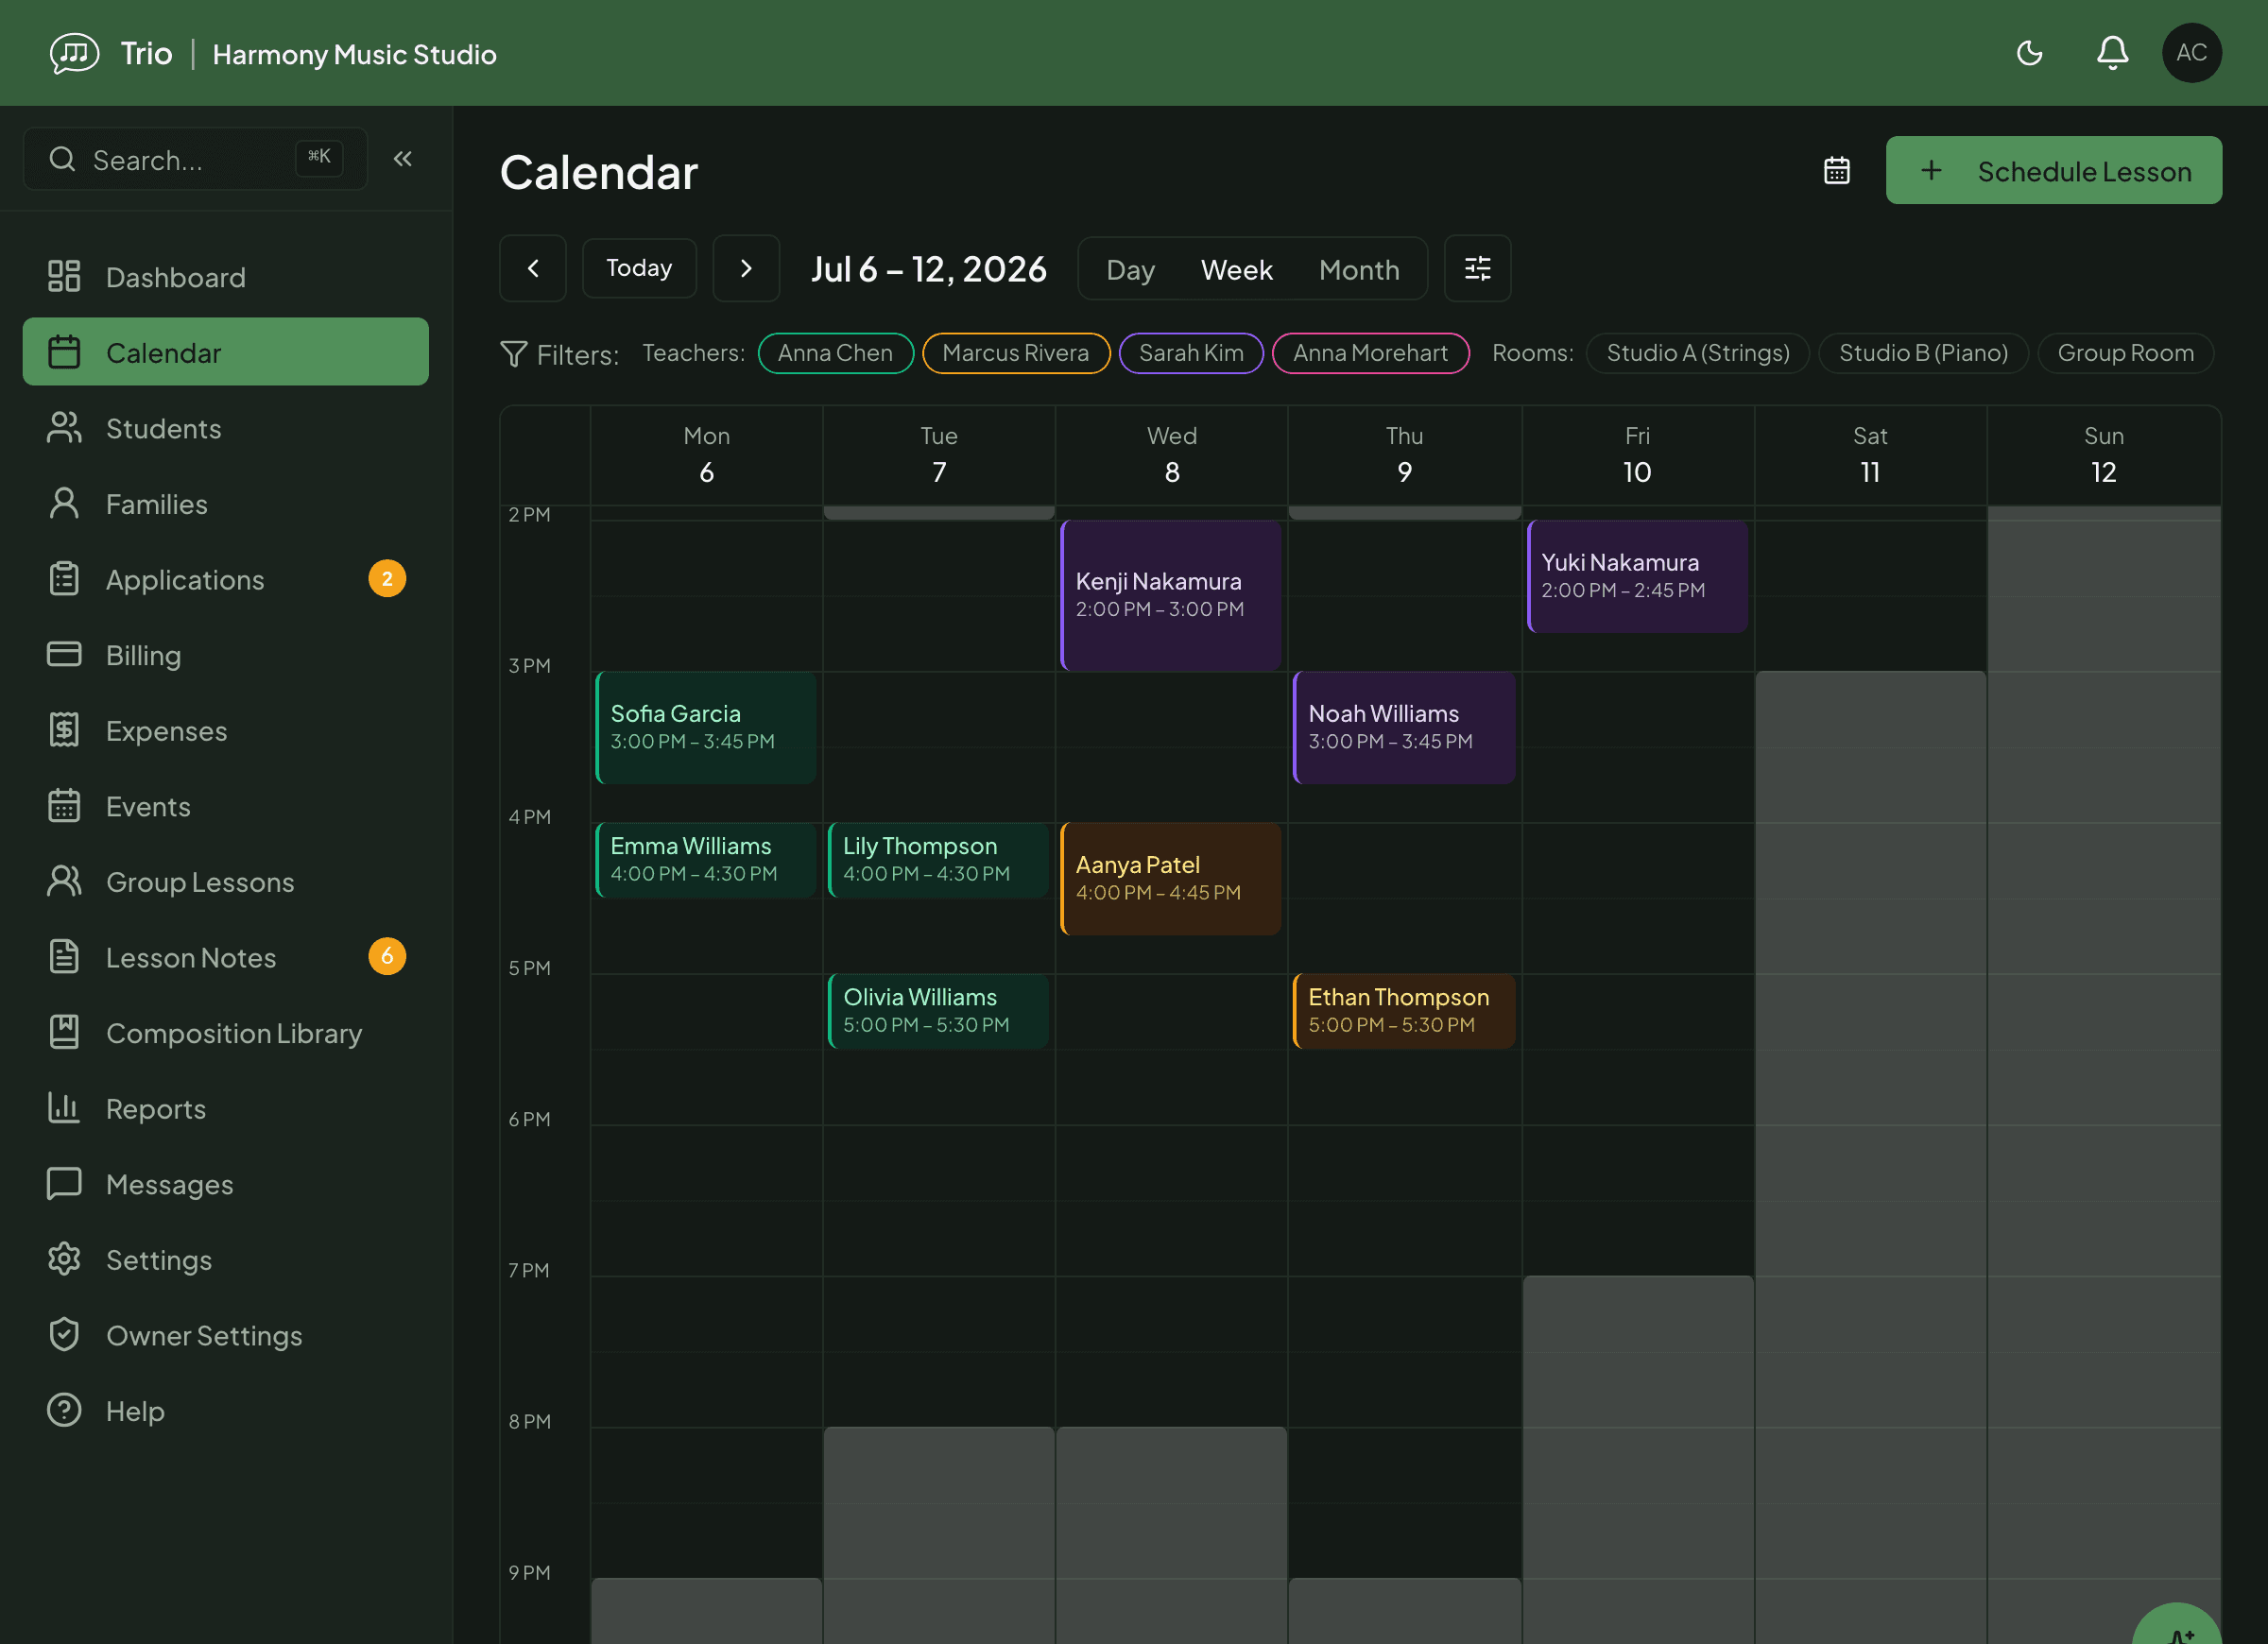Viewport: 2268px width, 1644px height.
Task: Go to previous week arrow
Action: (533, 268)
